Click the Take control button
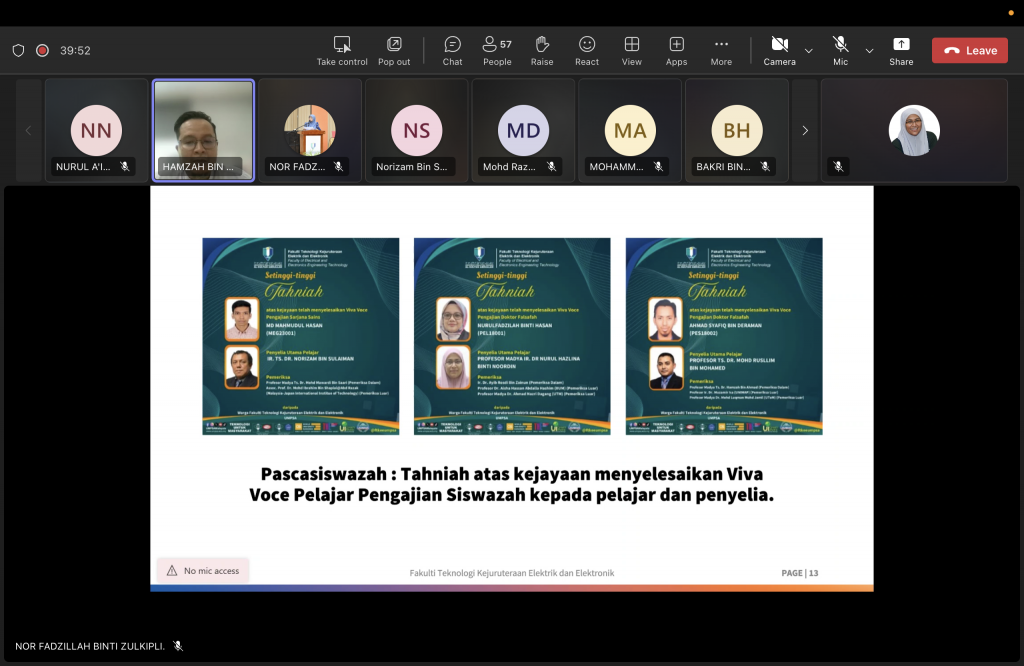This screenshot has height=666, width=1024. (x=342, y=50)
